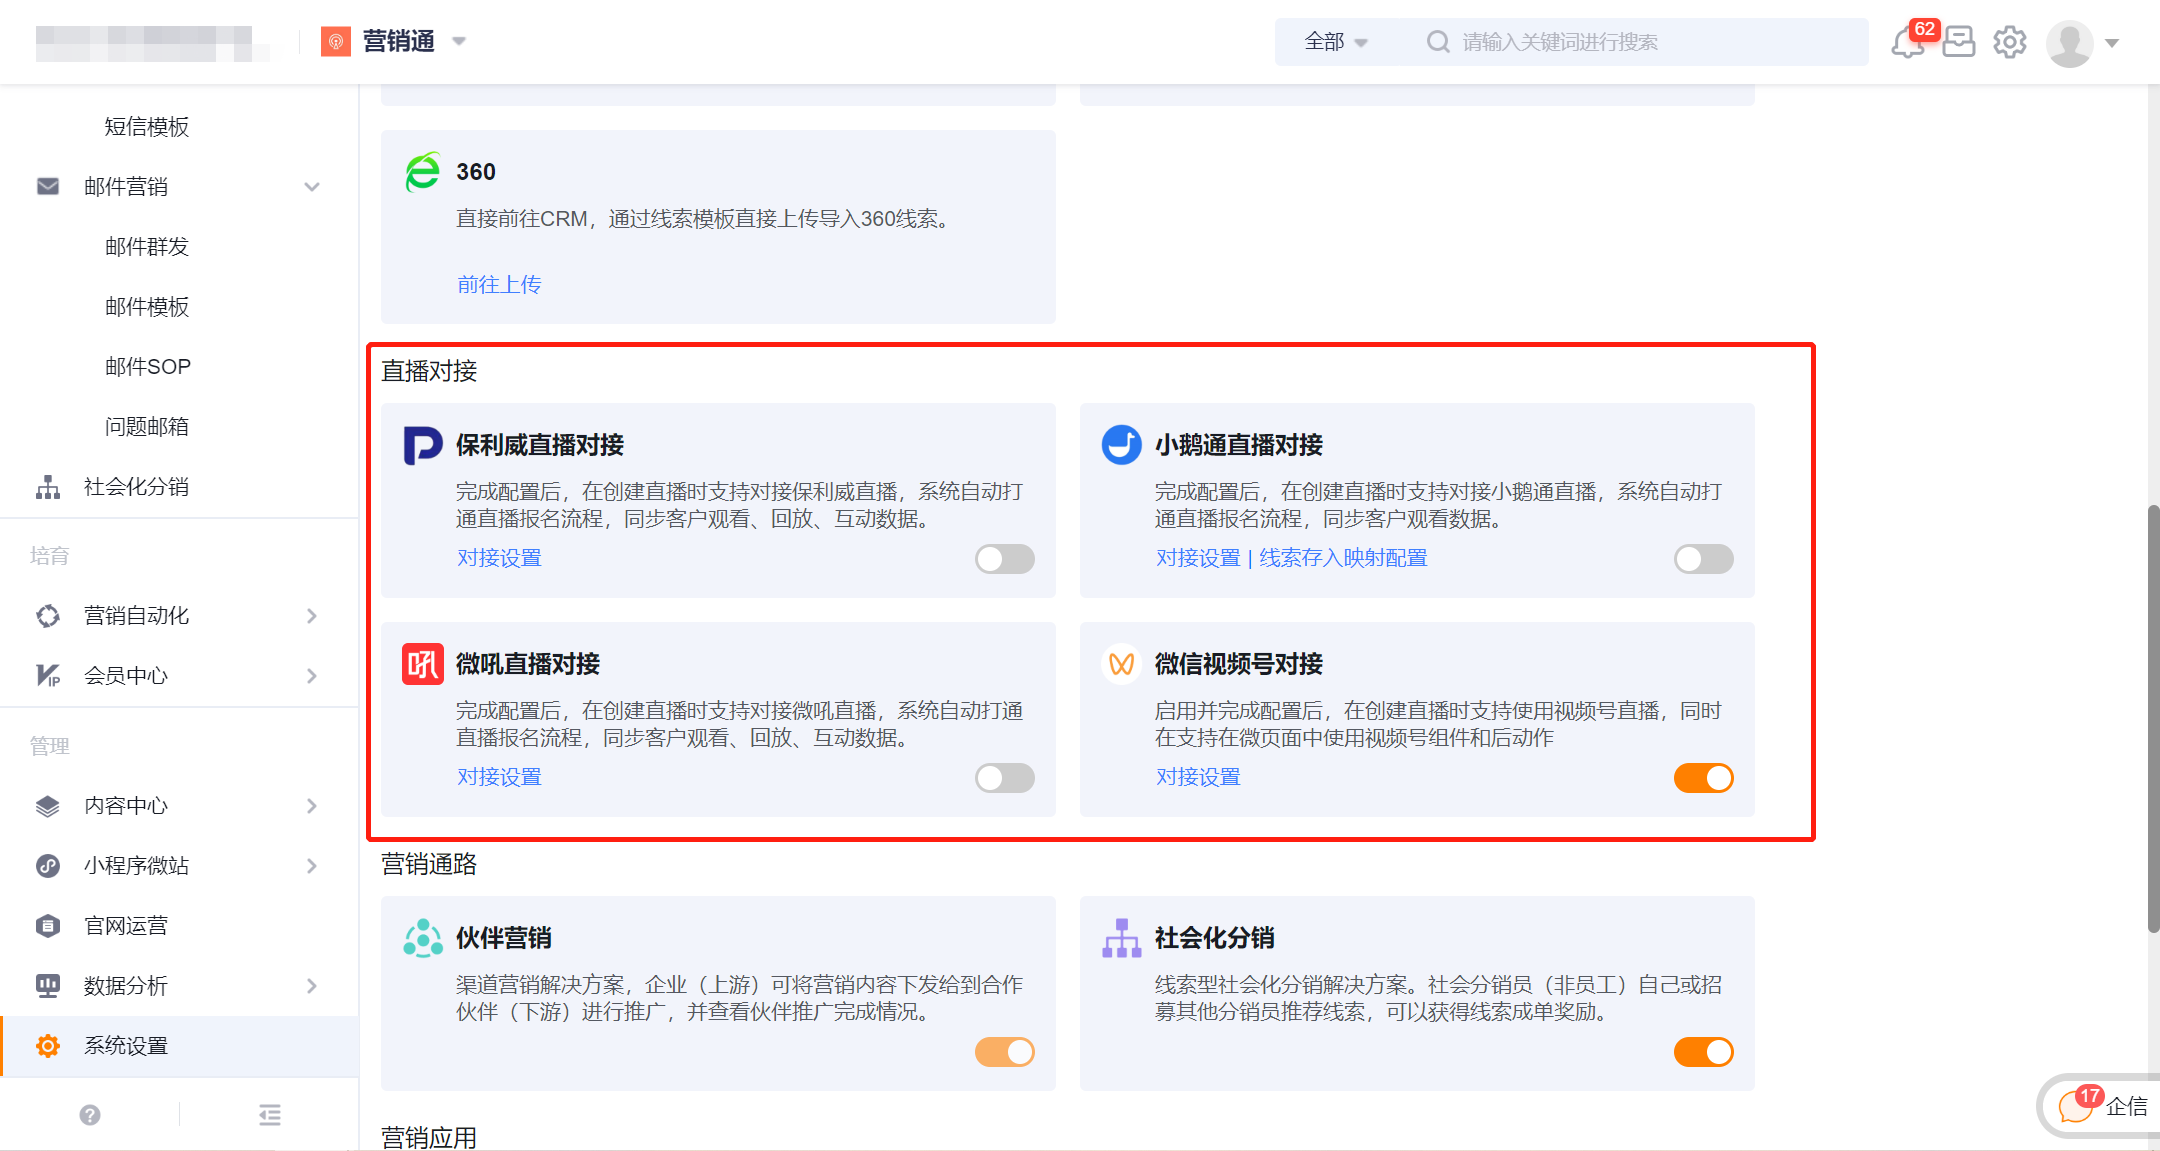The image size is (2160, 1151).
Task: Click the search magnifier icon
Action: pos(1438,42)
